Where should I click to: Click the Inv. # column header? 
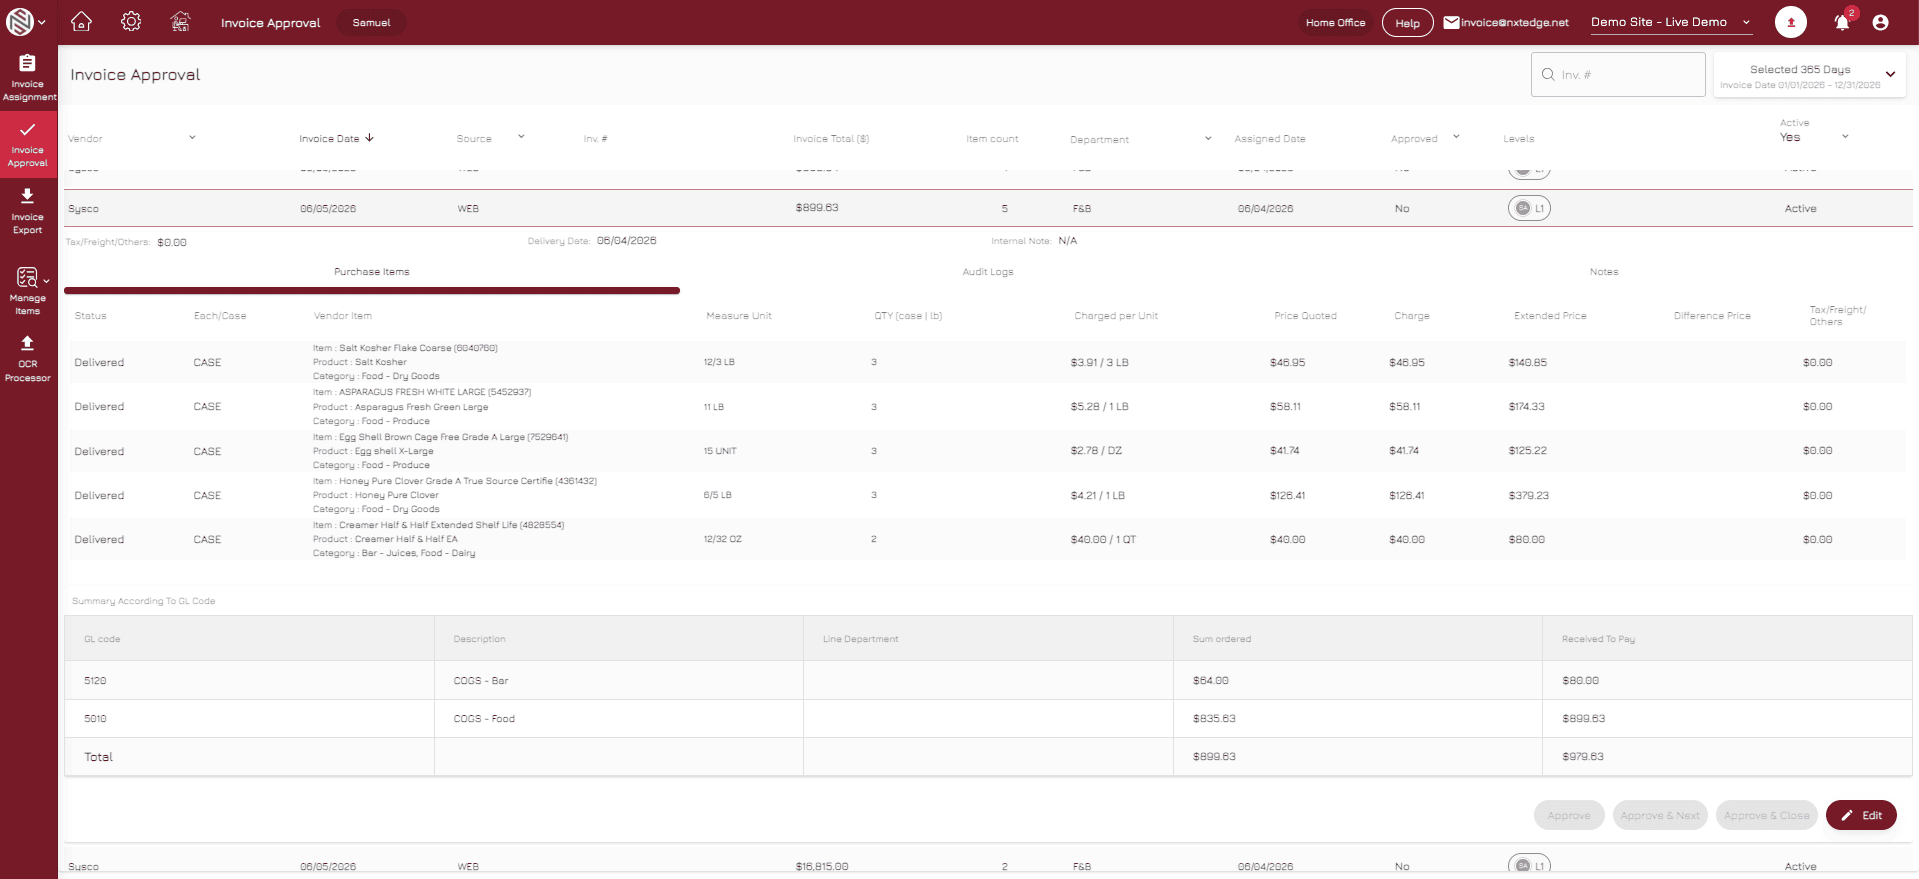click(595, 139)
